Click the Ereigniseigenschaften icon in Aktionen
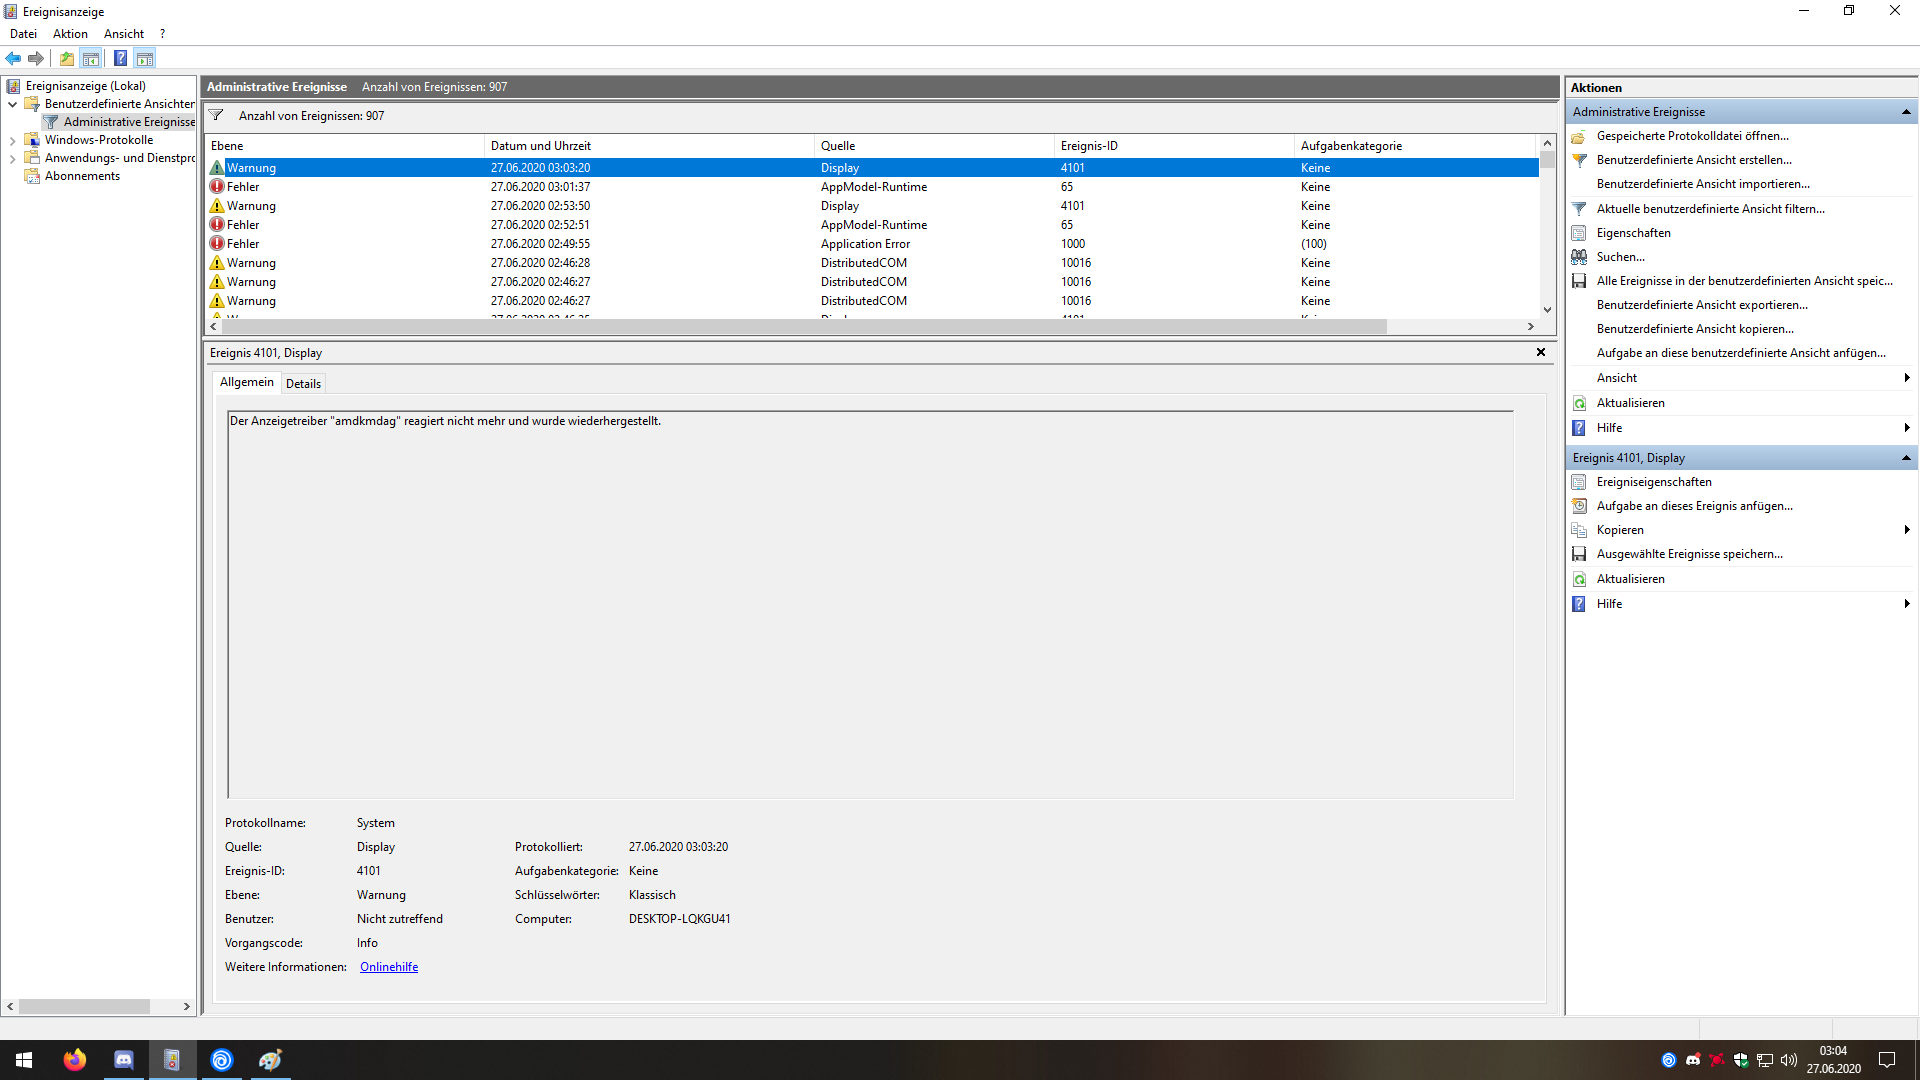1920x1080 pixels. (x=1579, y=482)
